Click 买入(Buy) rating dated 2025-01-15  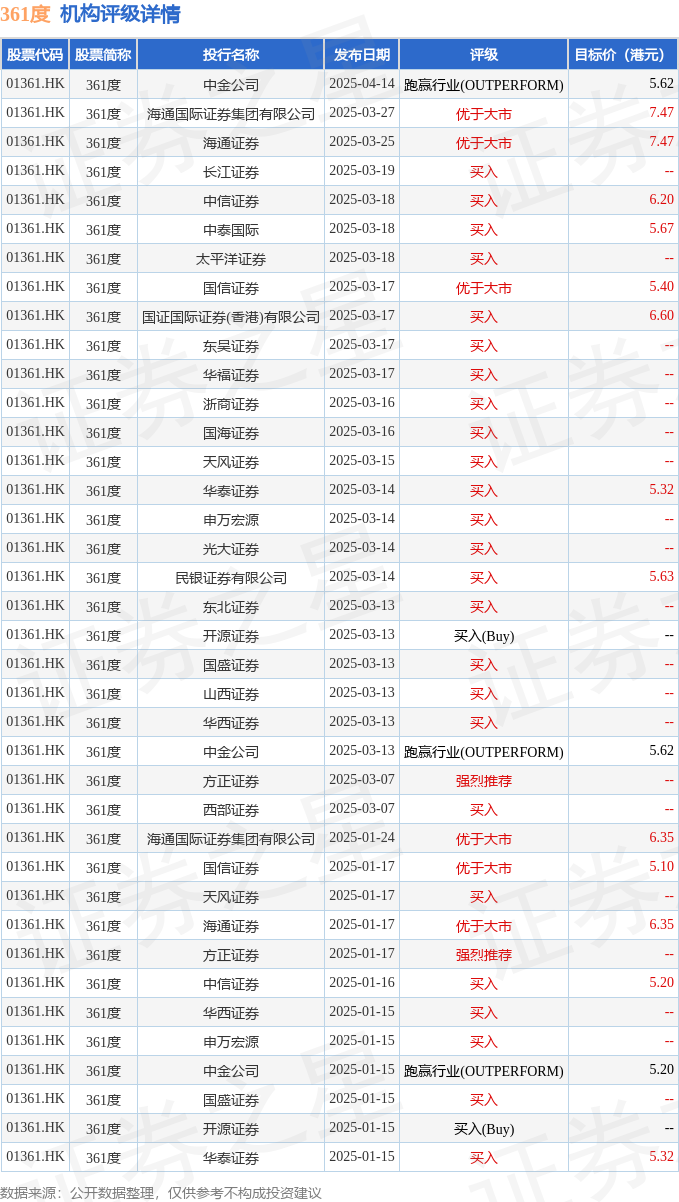(484, 1129)
